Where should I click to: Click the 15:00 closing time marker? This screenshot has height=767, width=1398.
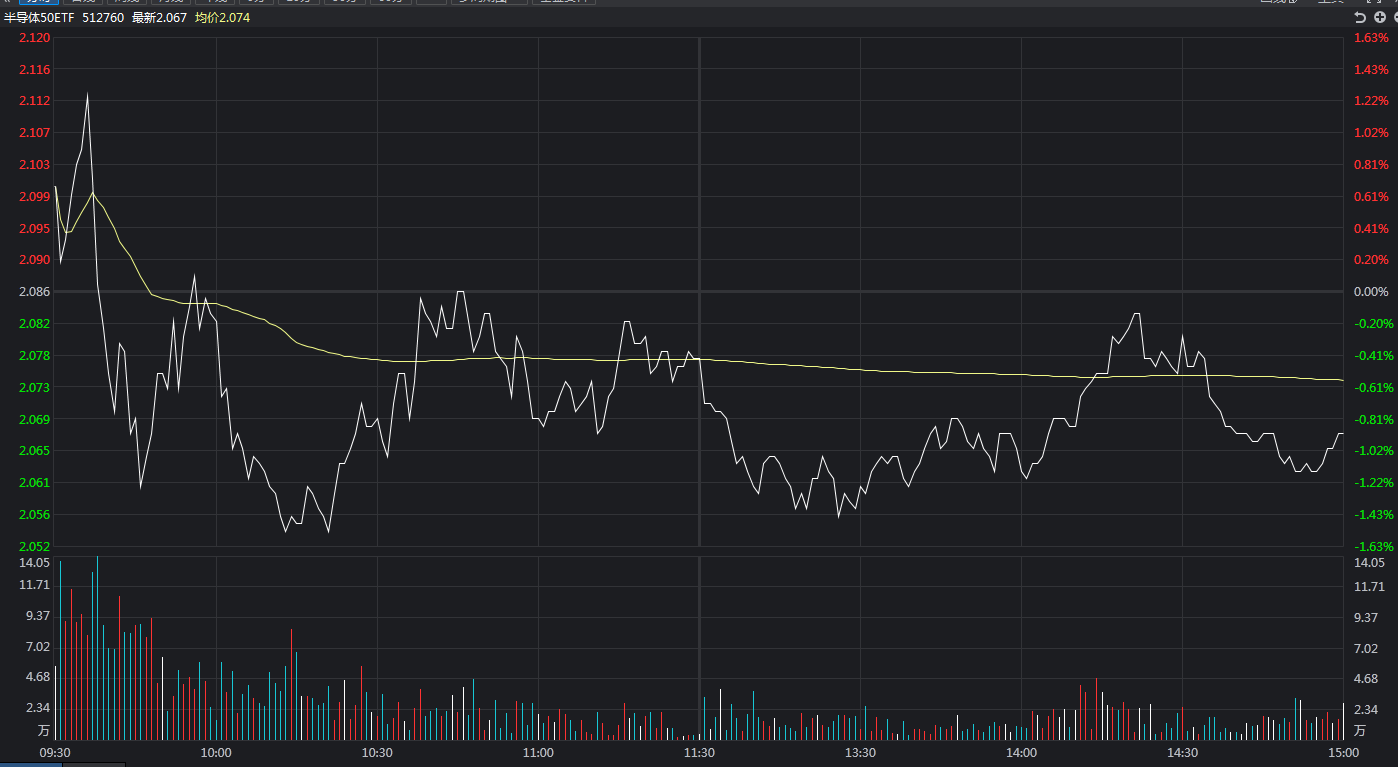click(1343, 752)
